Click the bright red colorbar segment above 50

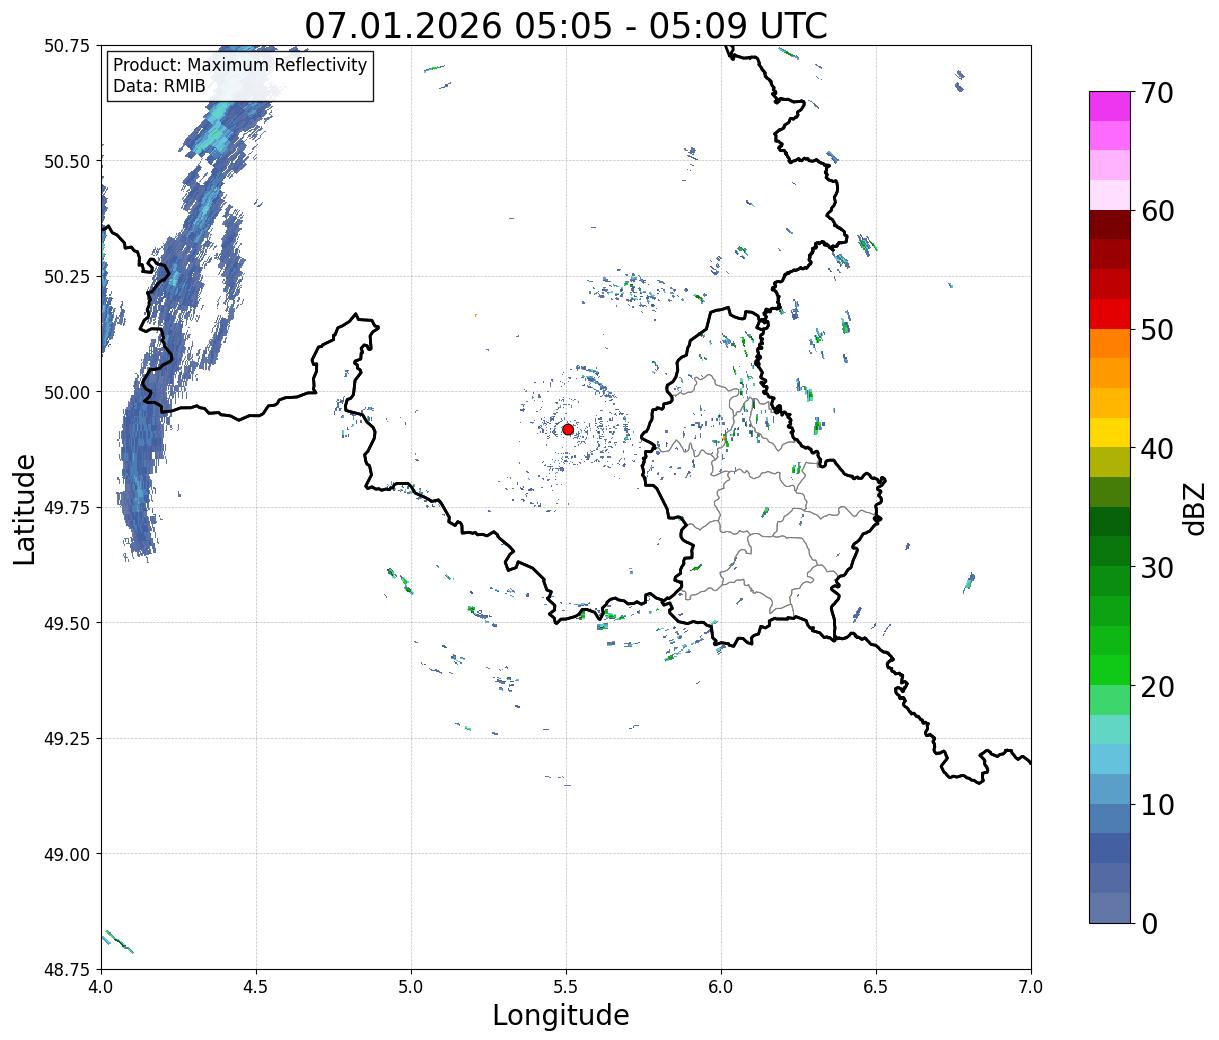[x=1110, y=314]
